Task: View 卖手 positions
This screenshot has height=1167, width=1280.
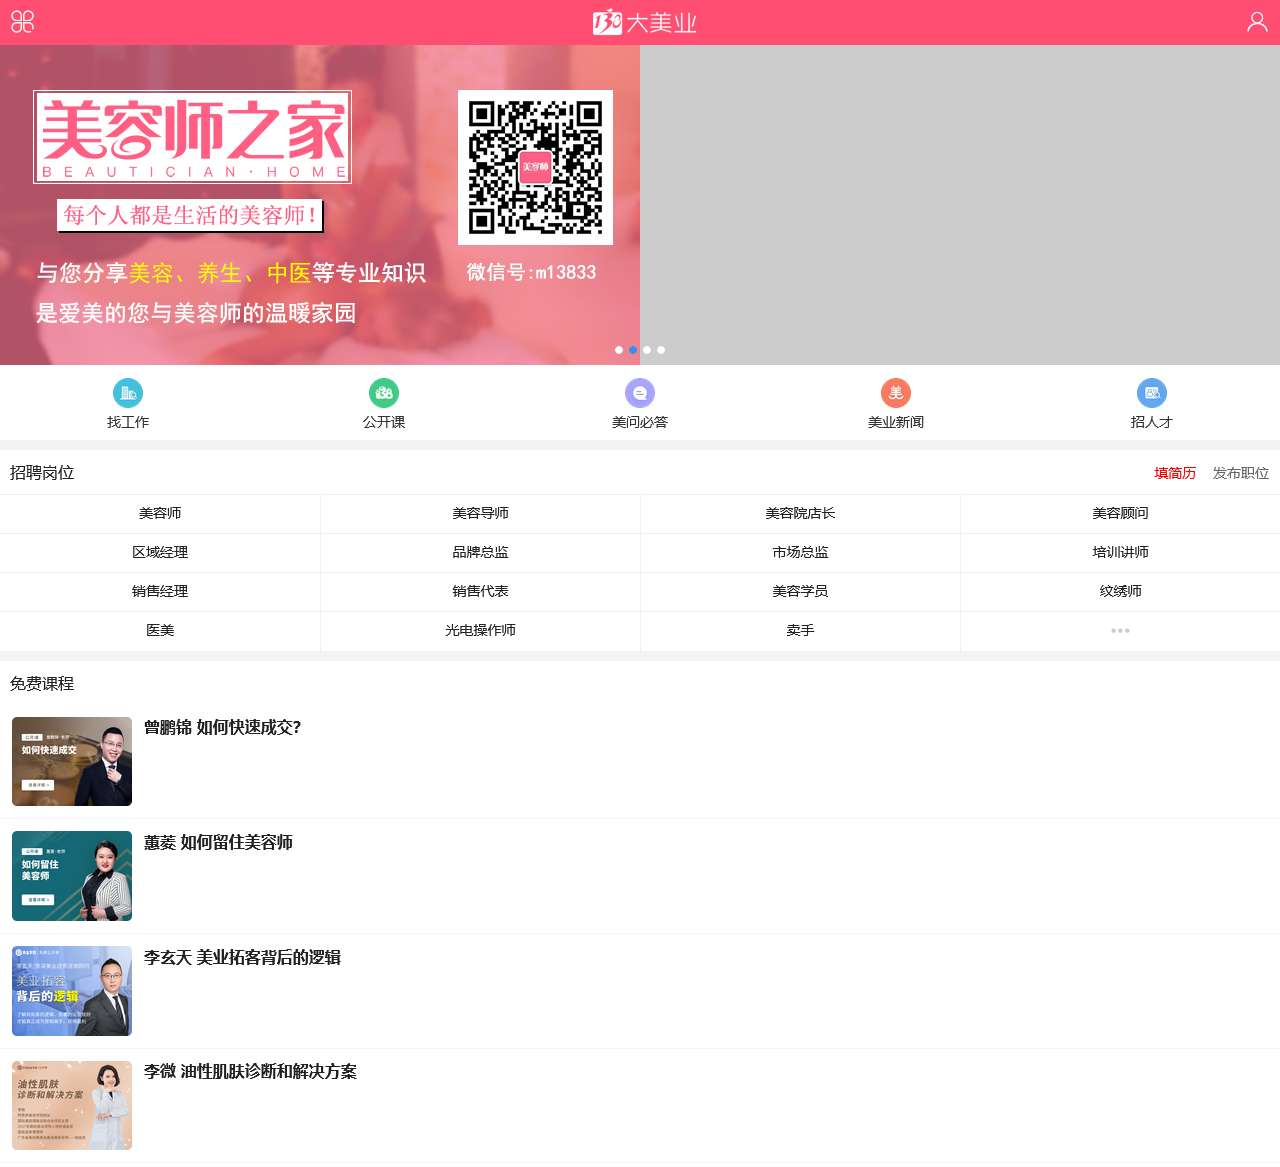Action: (x=800, y=630)
